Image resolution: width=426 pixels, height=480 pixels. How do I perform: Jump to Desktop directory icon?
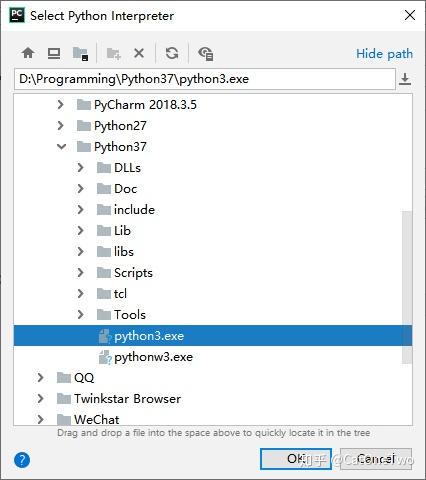point(54,53)
